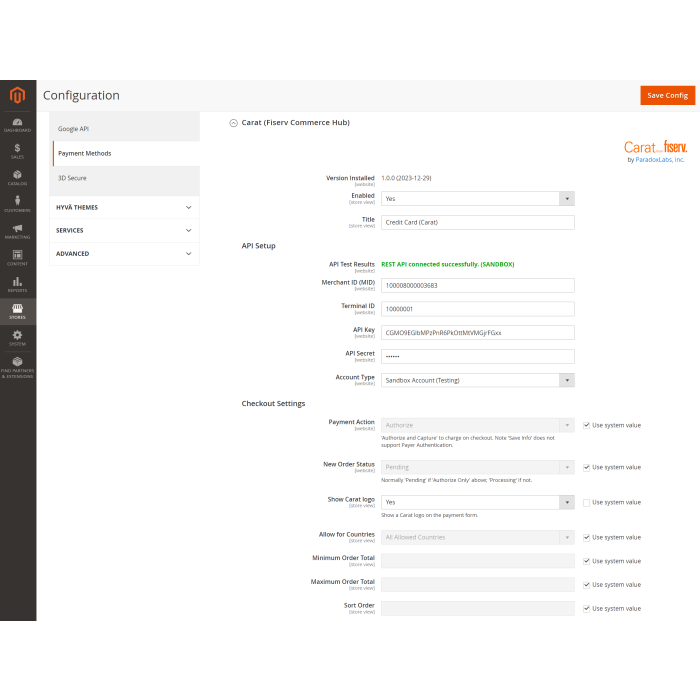
Task: Open the Enabled dropdown
Action: point(478,199)
